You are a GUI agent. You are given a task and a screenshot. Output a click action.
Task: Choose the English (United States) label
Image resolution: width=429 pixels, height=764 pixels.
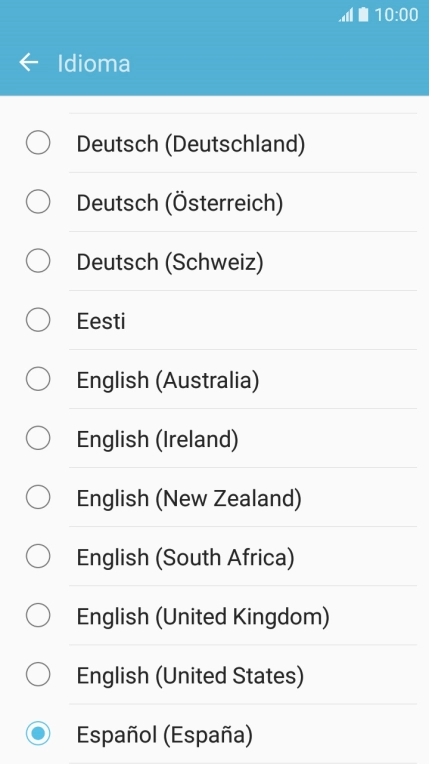[190, 676]
